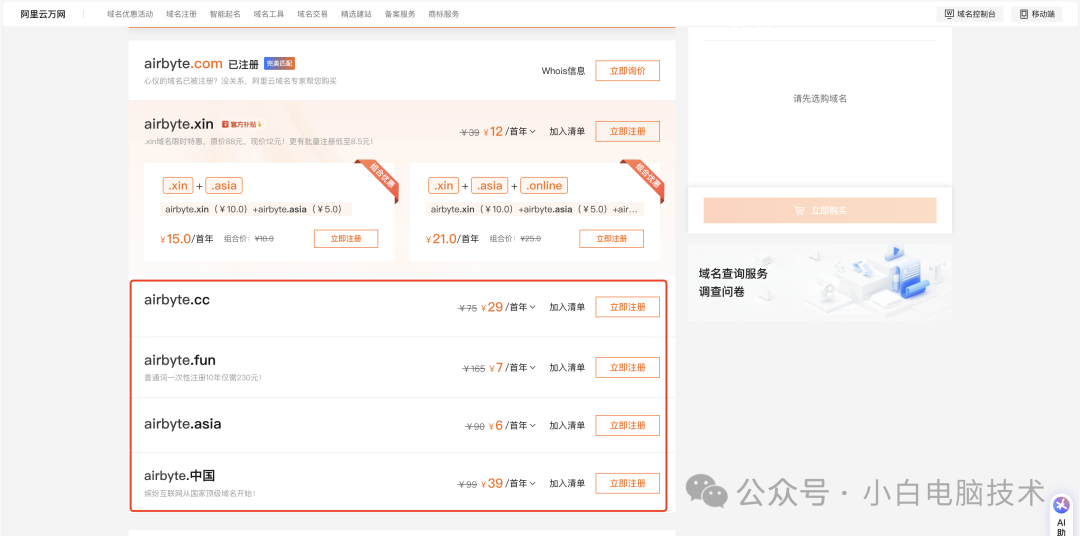Image resolution: width=1080 pixels, height=536 pixels.
Task: Select the .online tag in combo card
Action: (x=544, y=185)
